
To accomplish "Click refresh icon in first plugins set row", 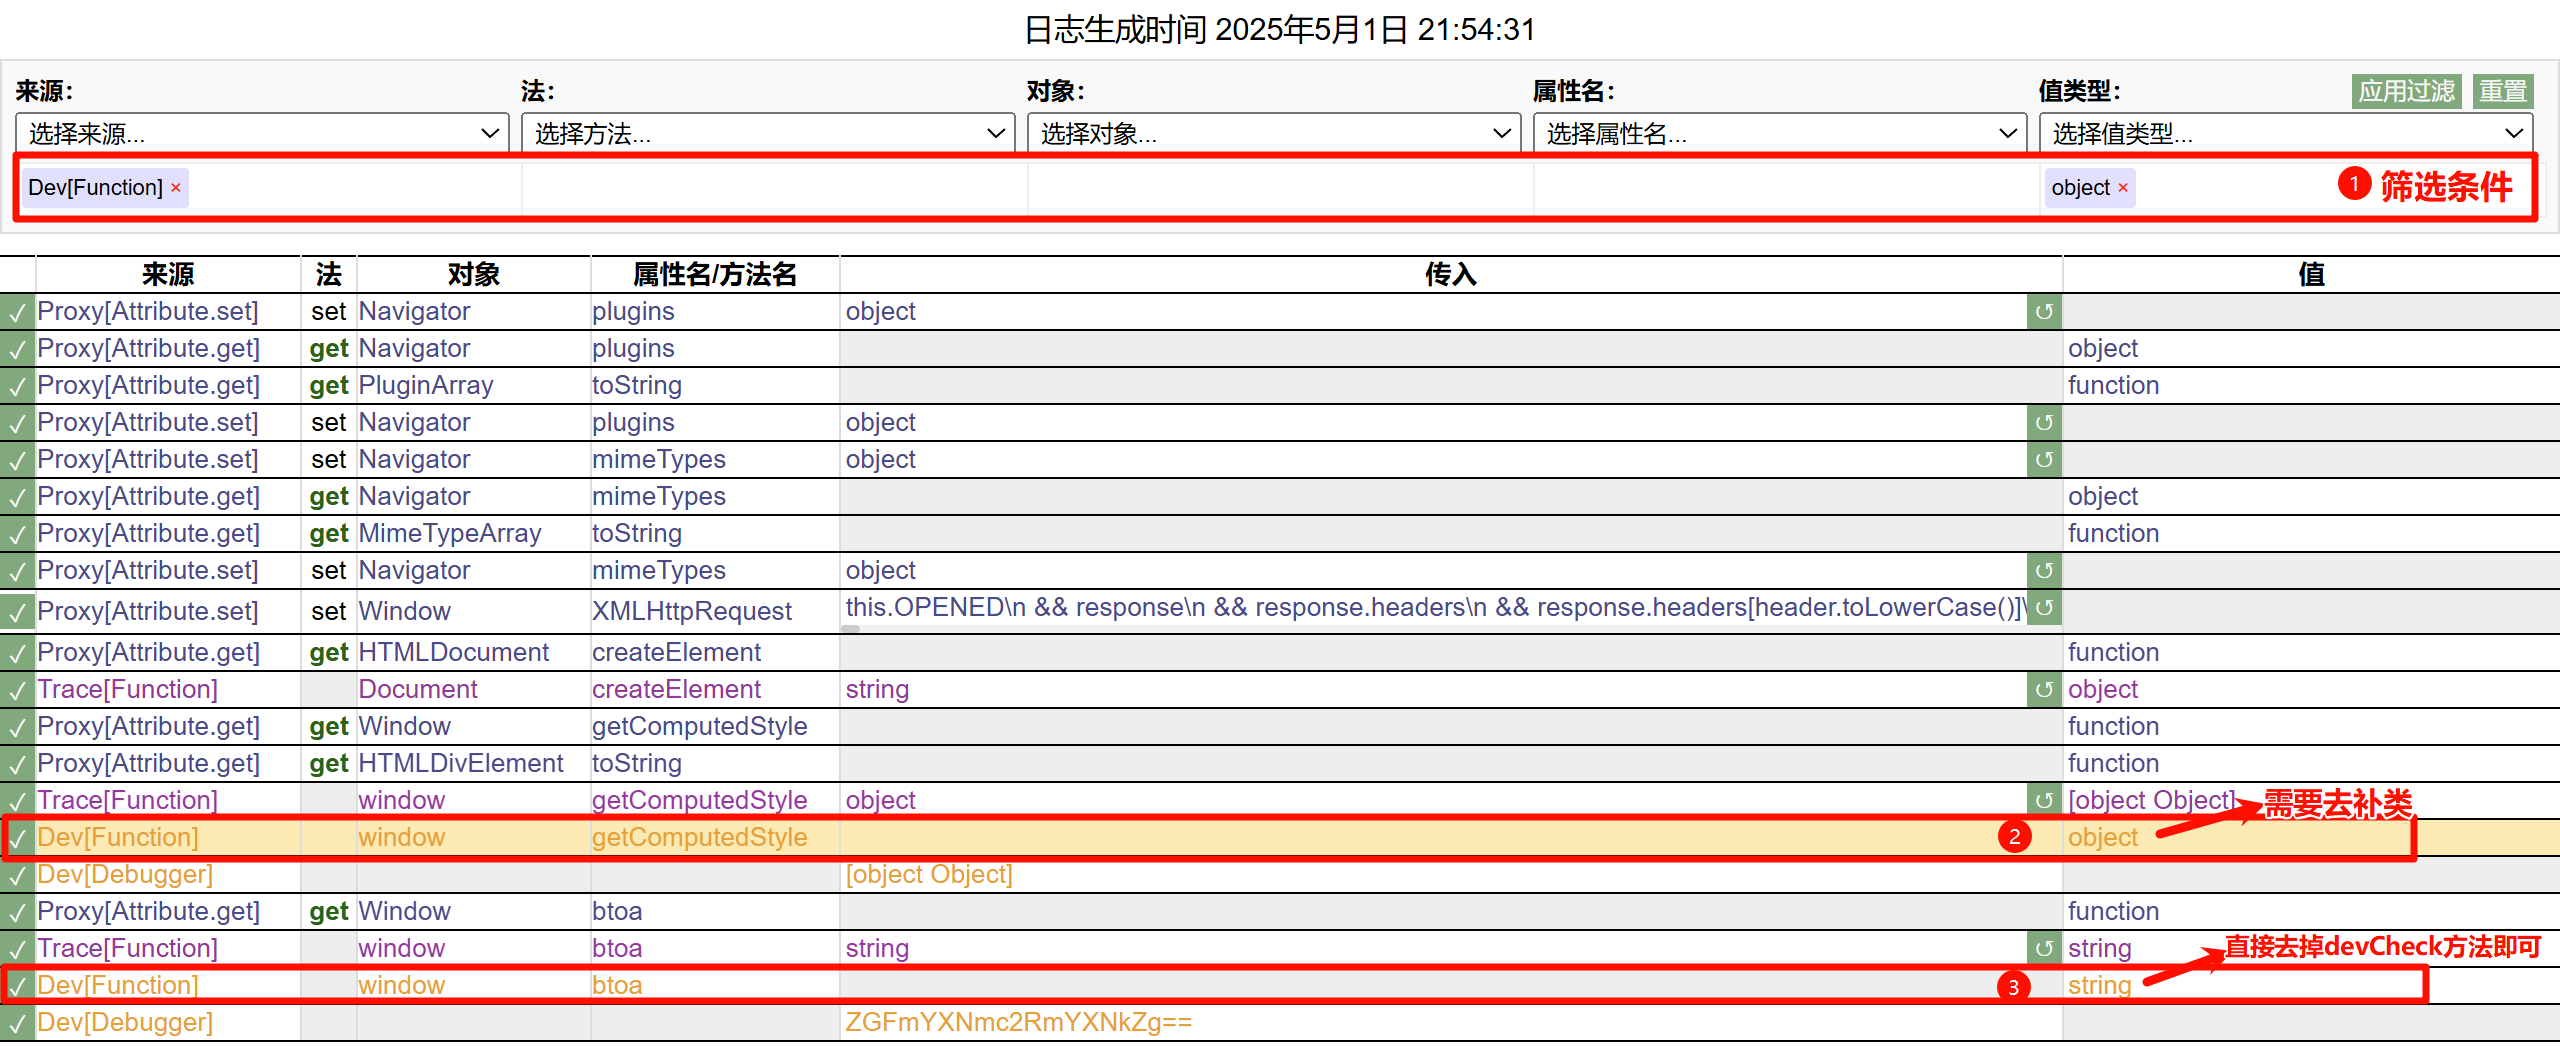I will [x=2043, y=312].
